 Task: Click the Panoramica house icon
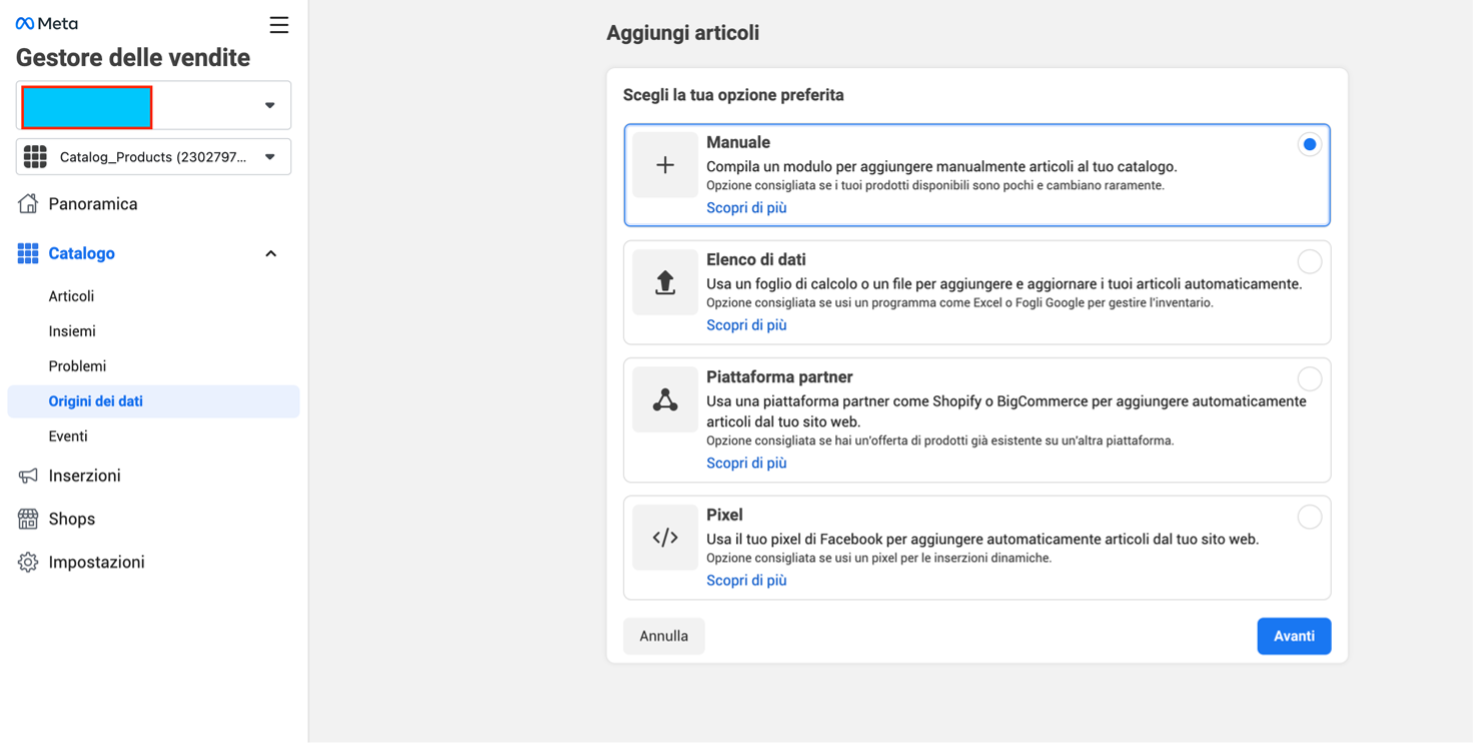[x=28, y=204]
